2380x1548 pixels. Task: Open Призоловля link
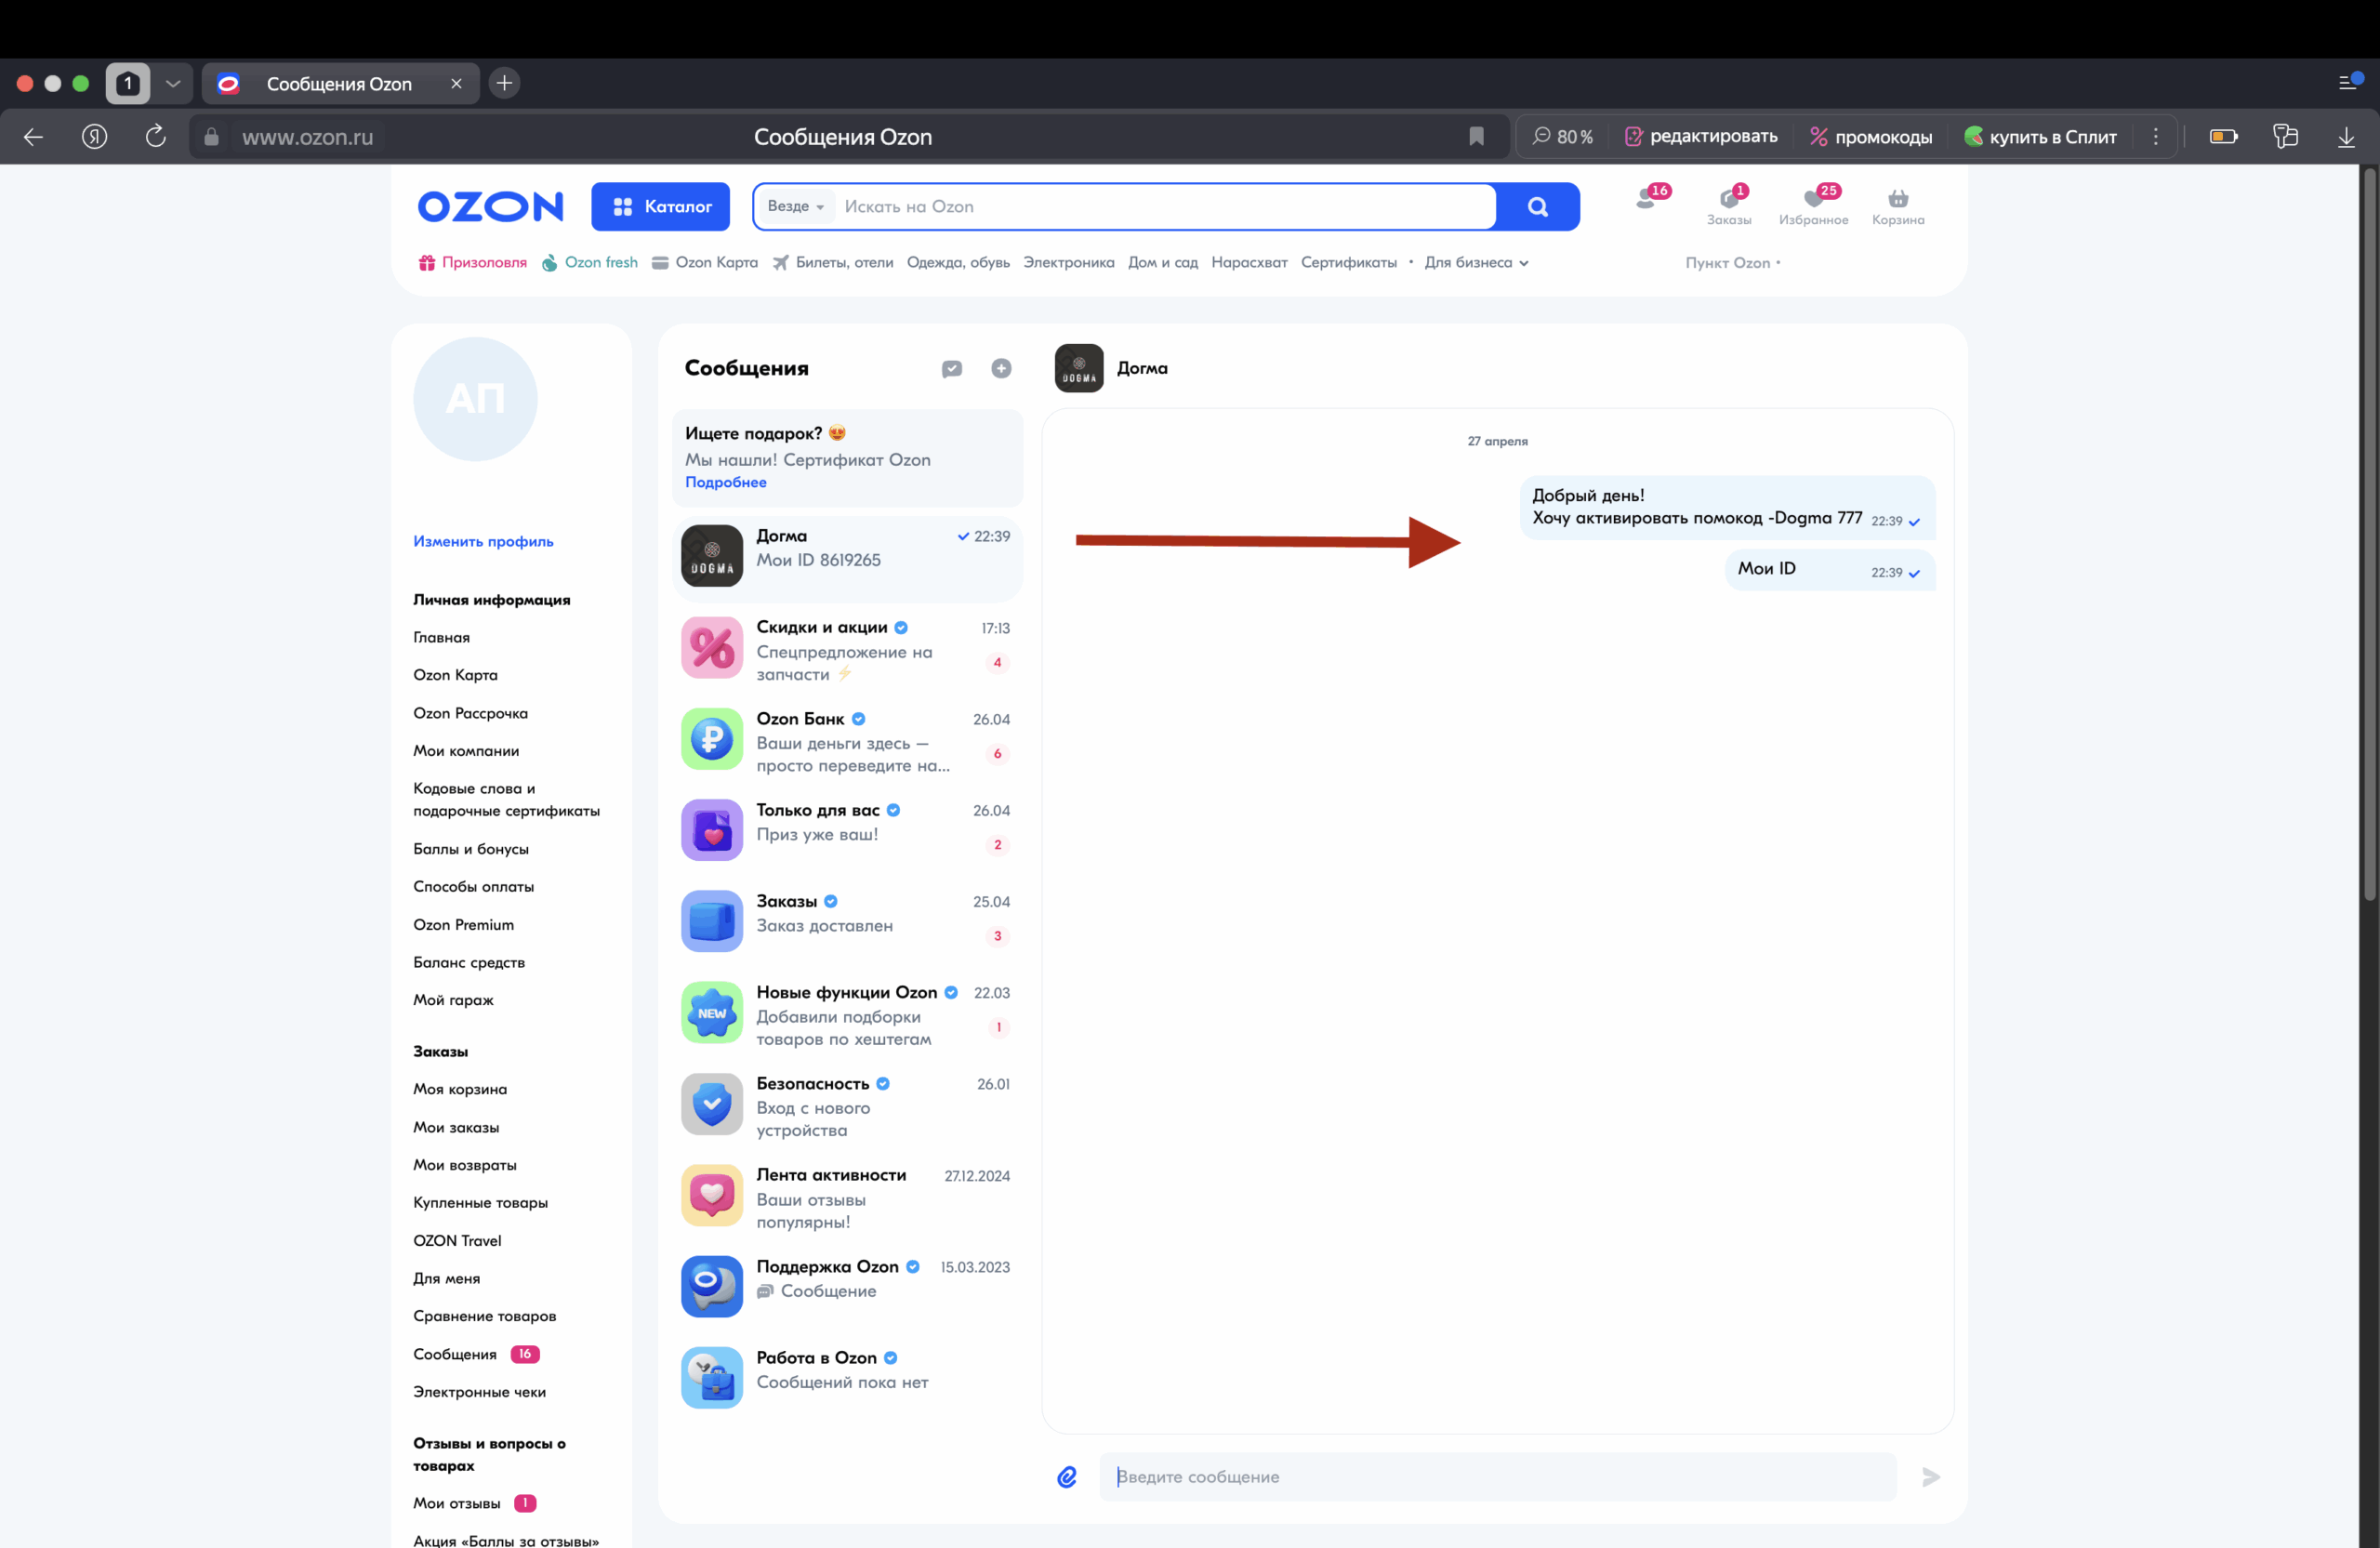point(472,263)
